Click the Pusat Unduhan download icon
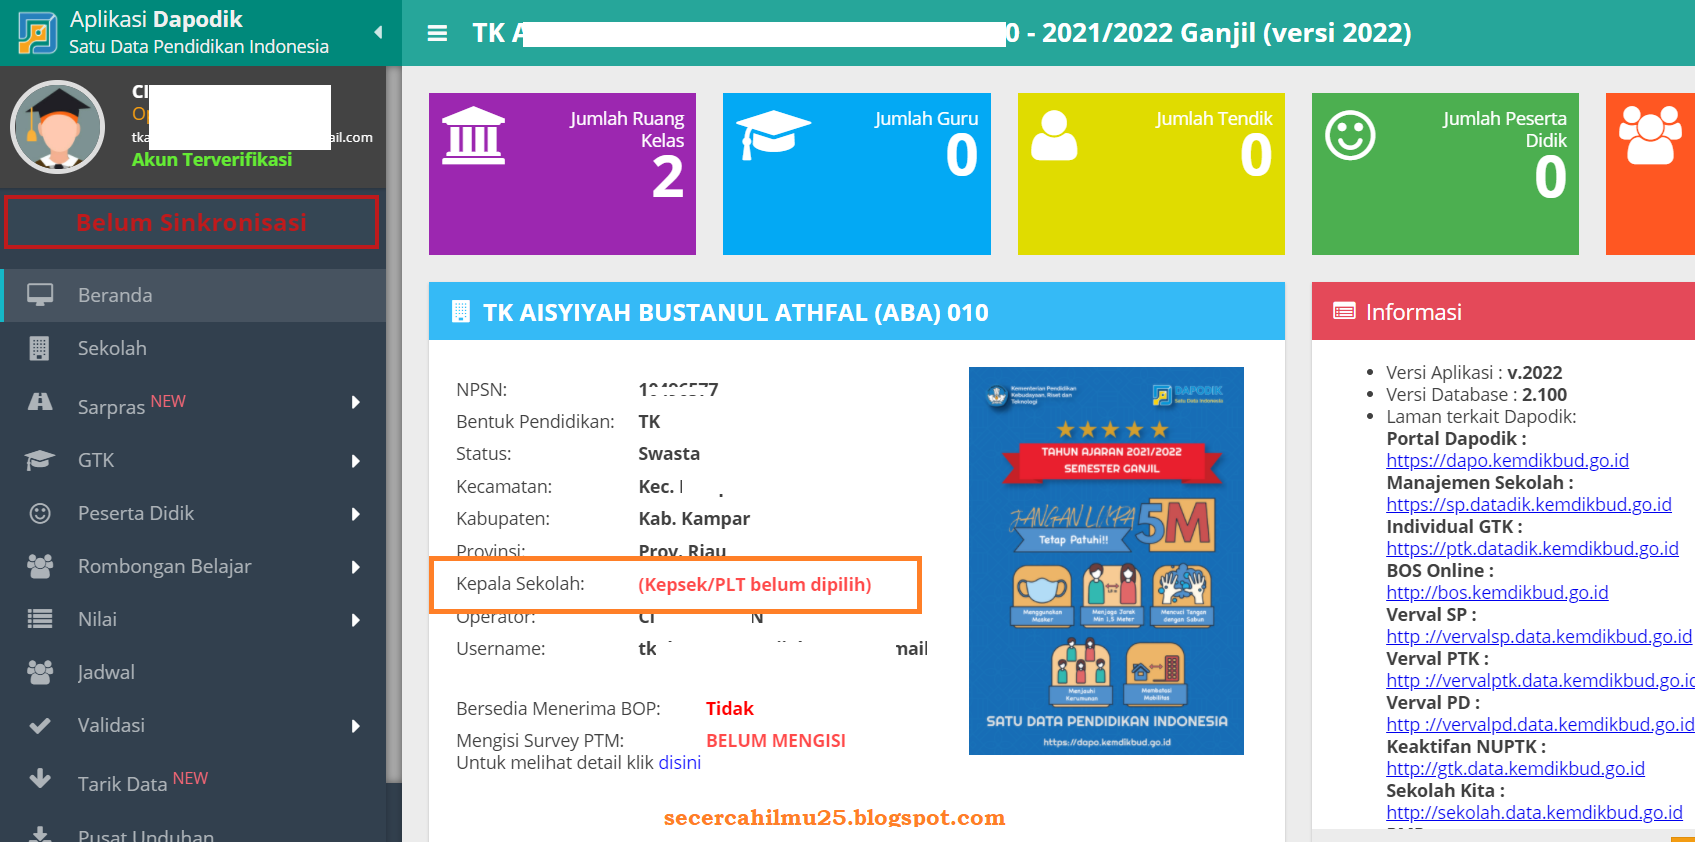The image size is (1695, 842). [x=40, y=833]
